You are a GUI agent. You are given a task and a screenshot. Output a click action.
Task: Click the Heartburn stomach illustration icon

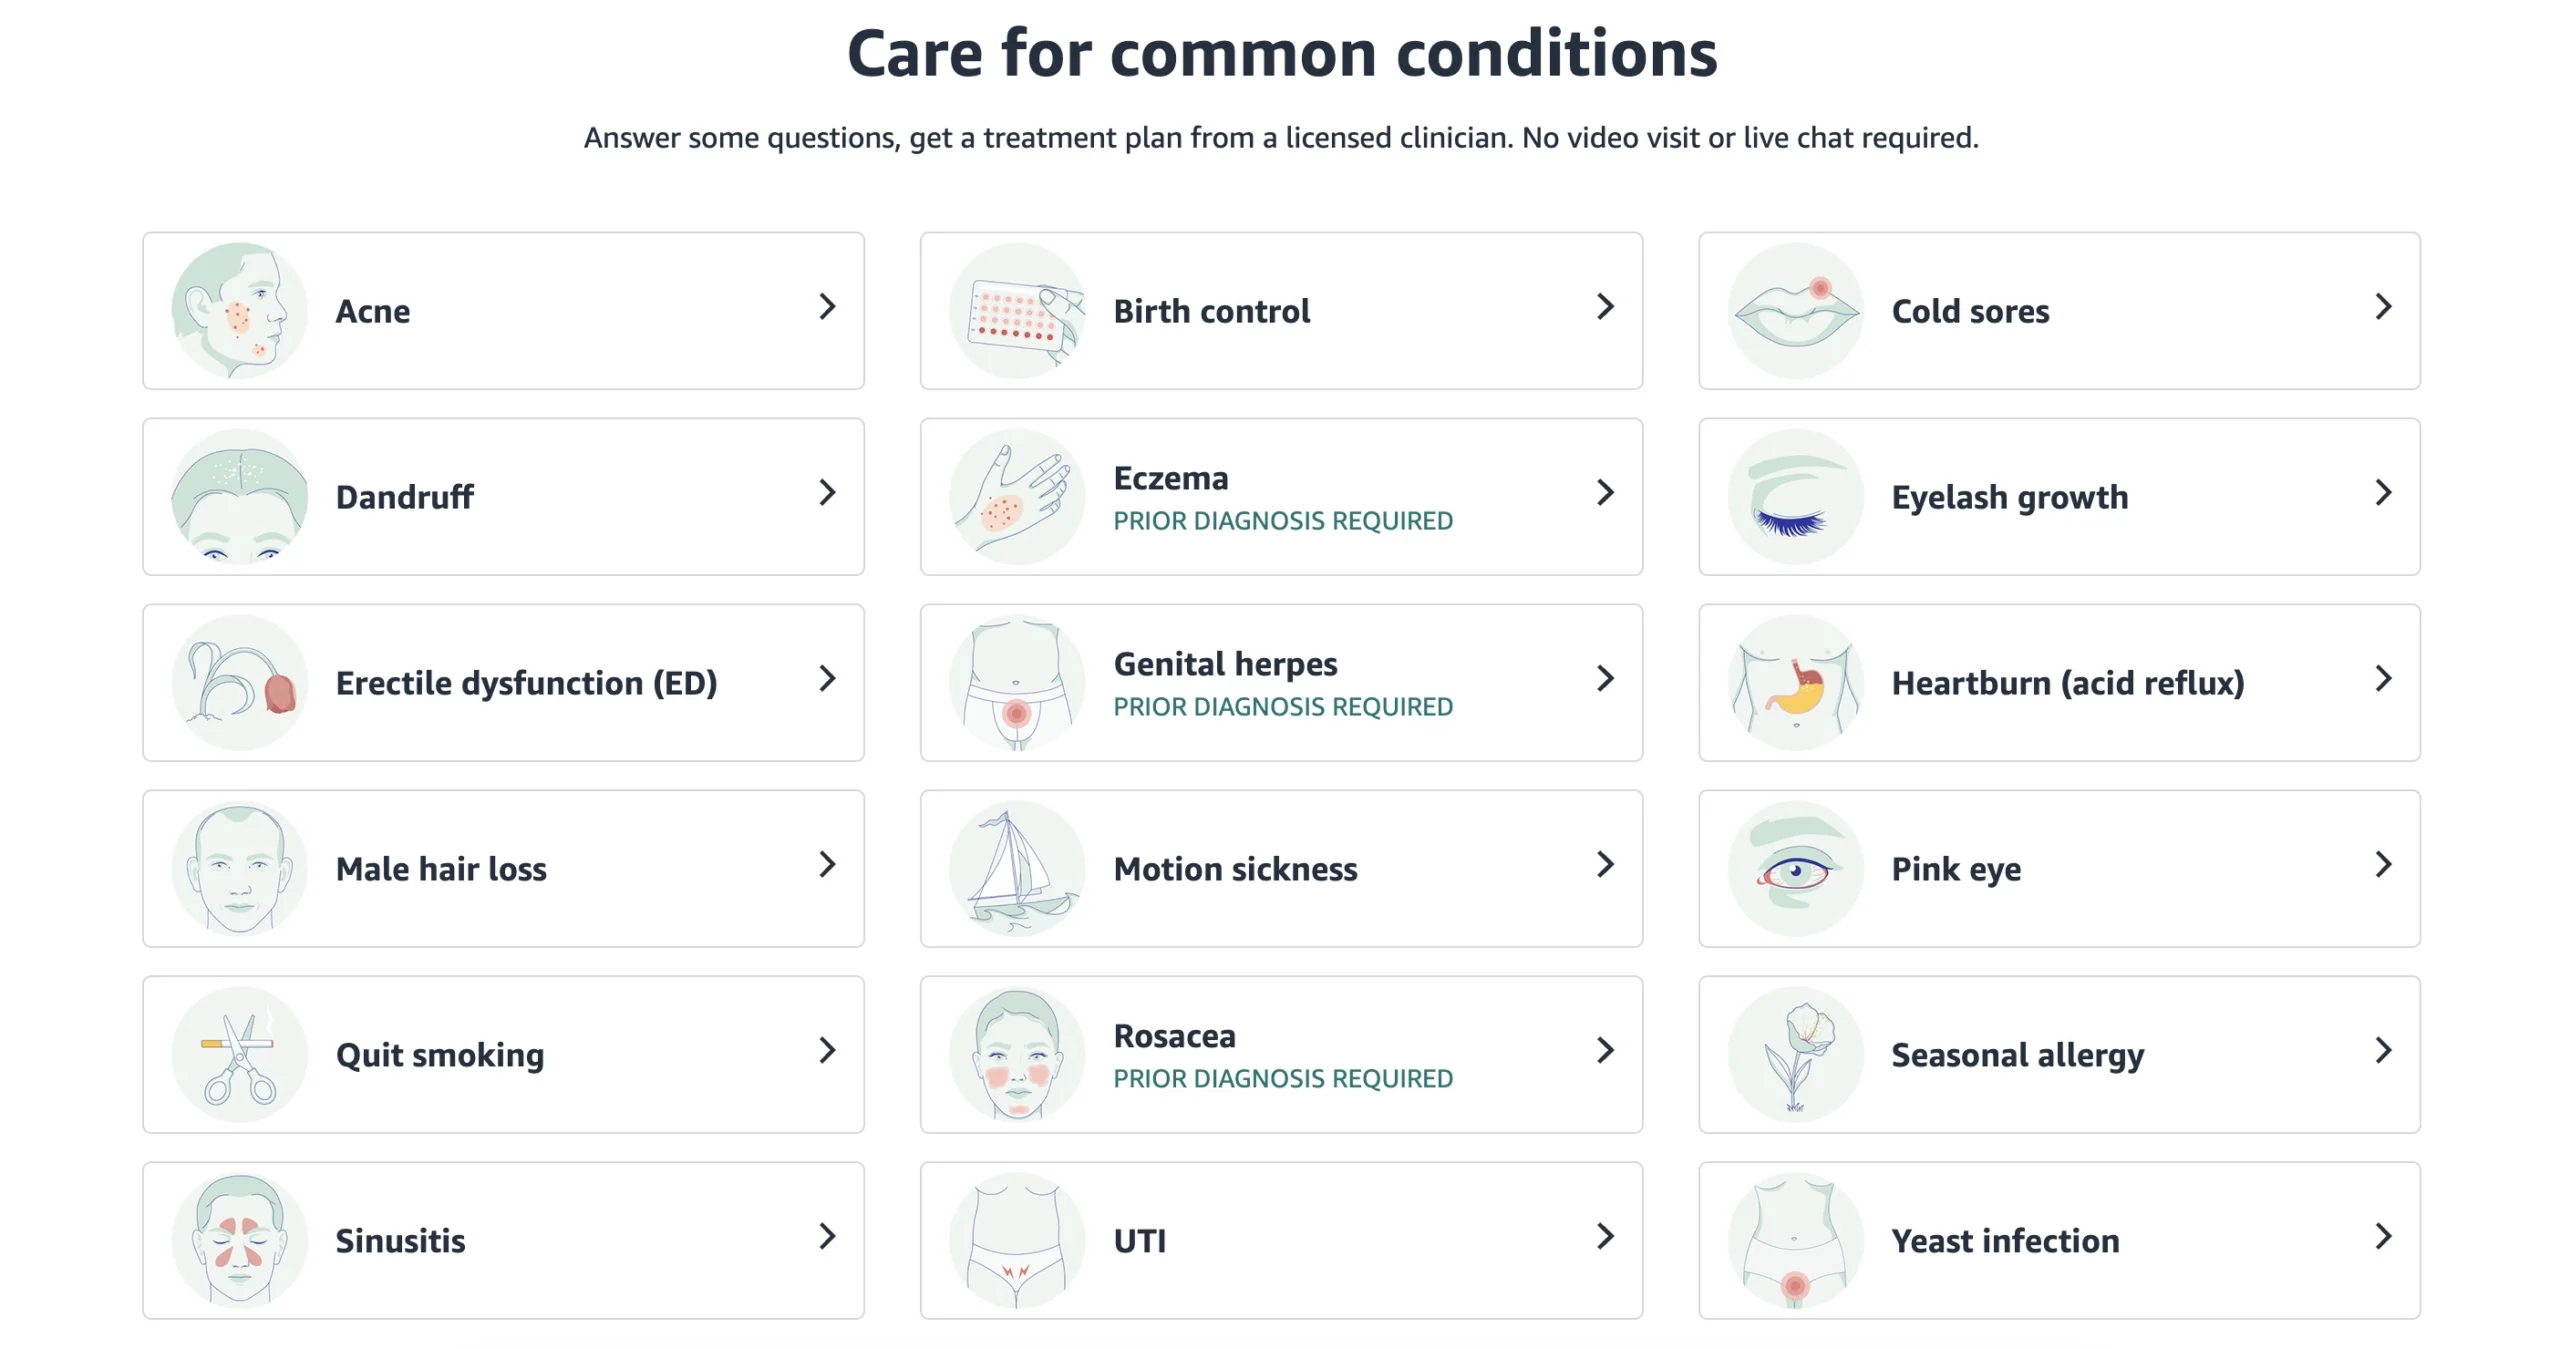click(1795, 682)
